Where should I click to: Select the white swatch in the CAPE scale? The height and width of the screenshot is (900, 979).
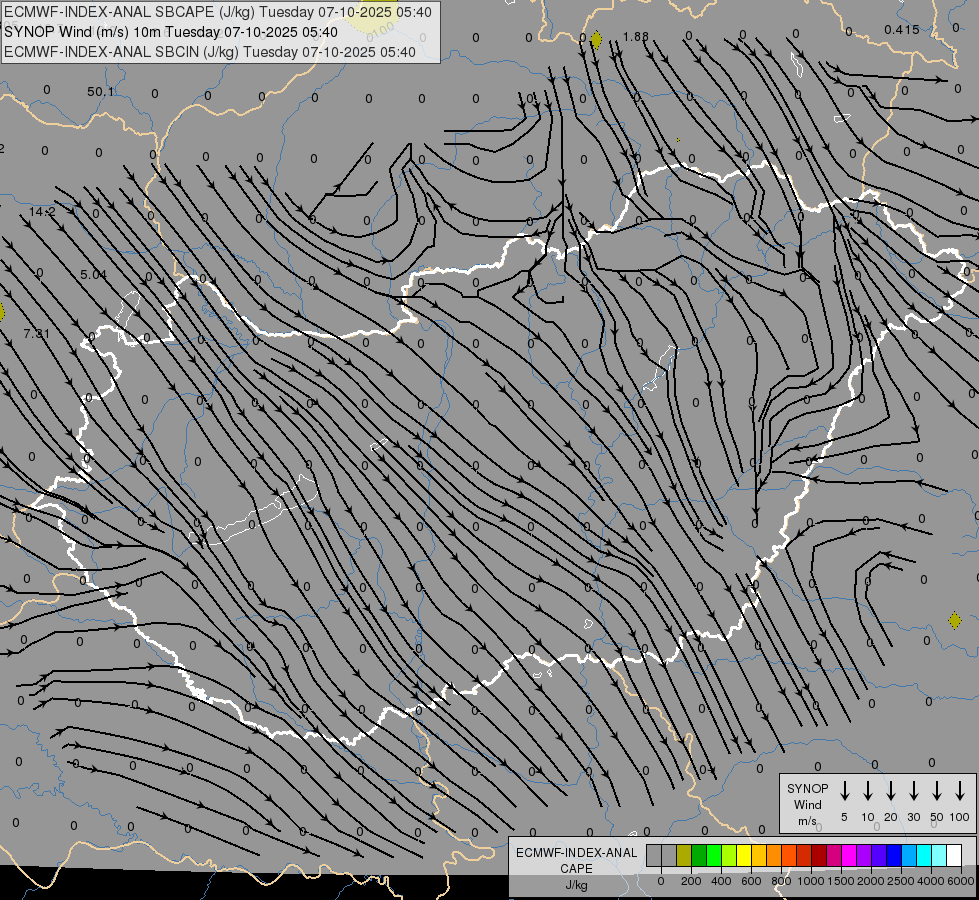pyautogui.click(x=953, y=855)
